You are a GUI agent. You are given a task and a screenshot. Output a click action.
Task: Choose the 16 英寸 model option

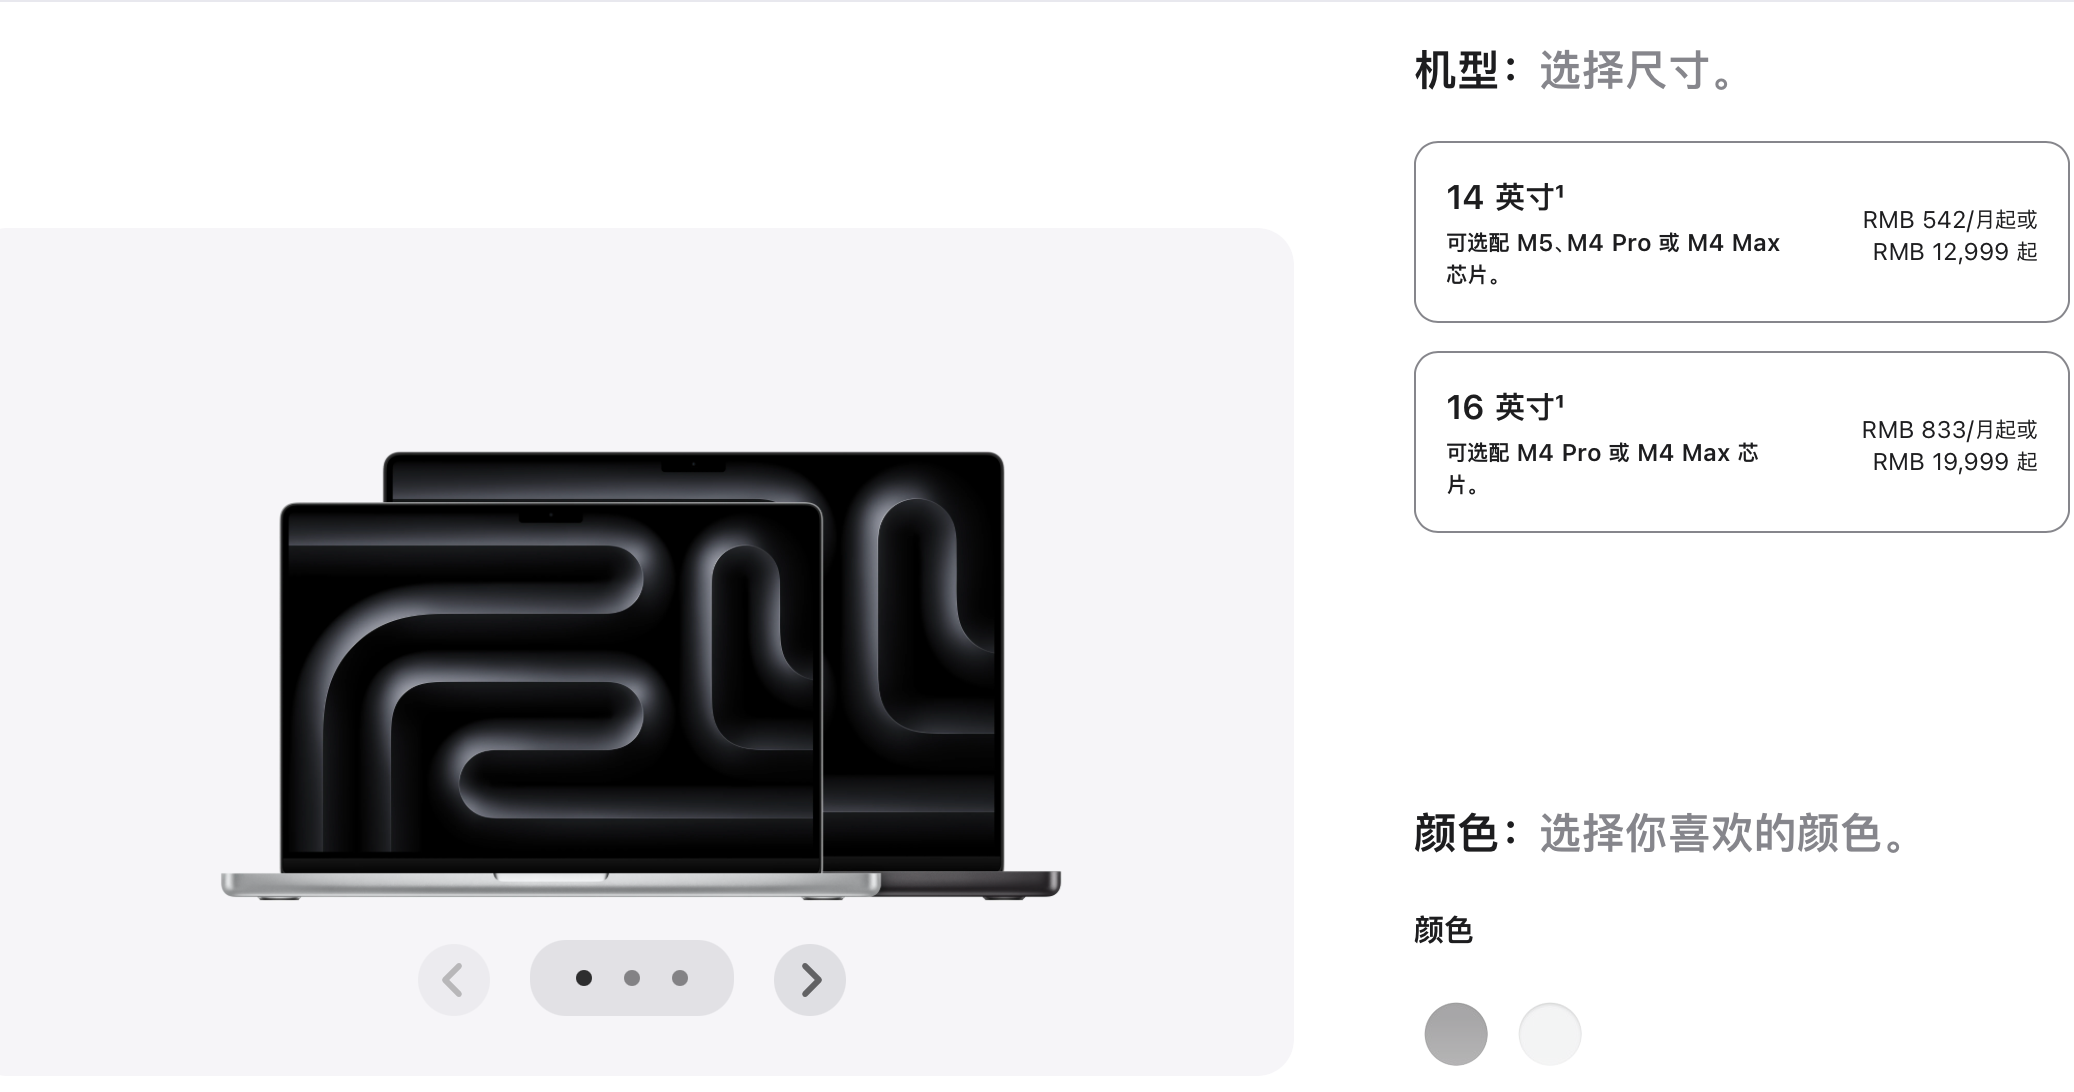point(1741,442)
